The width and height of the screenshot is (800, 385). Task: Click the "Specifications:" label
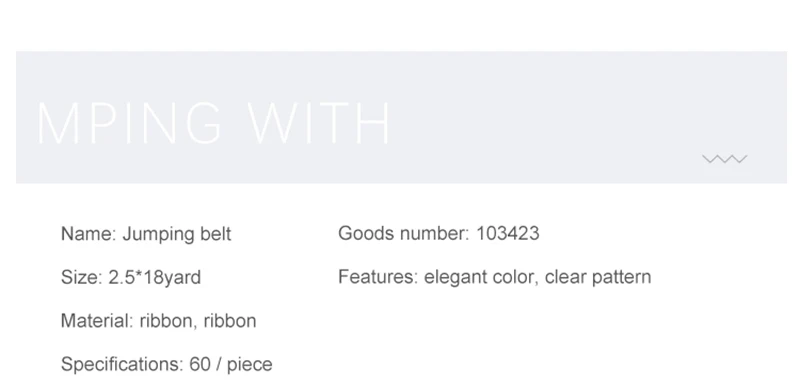tap(122, 364)
